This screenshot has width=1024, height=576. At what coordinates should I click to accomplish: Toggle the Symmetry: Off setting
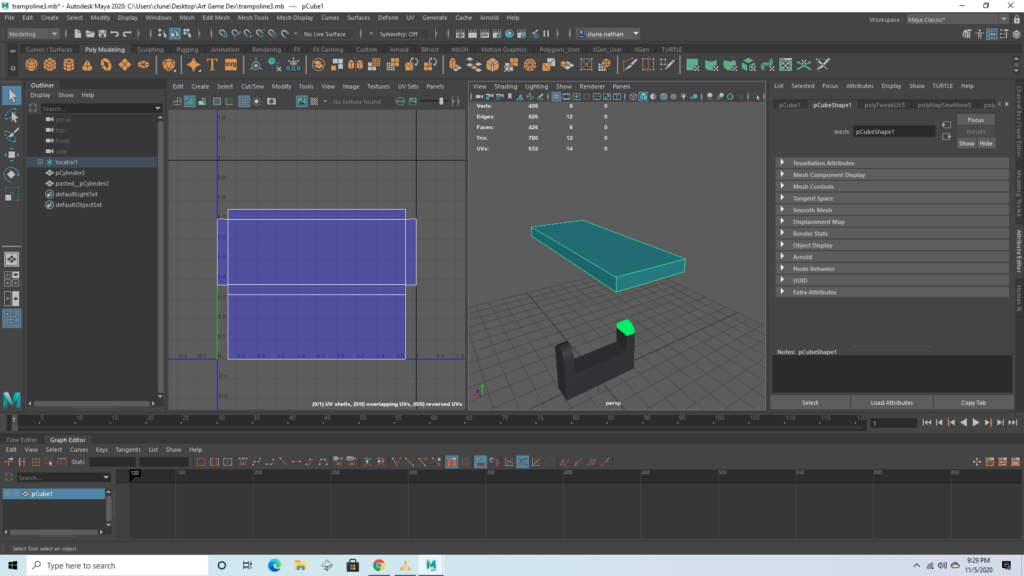(x=398, y=33)
